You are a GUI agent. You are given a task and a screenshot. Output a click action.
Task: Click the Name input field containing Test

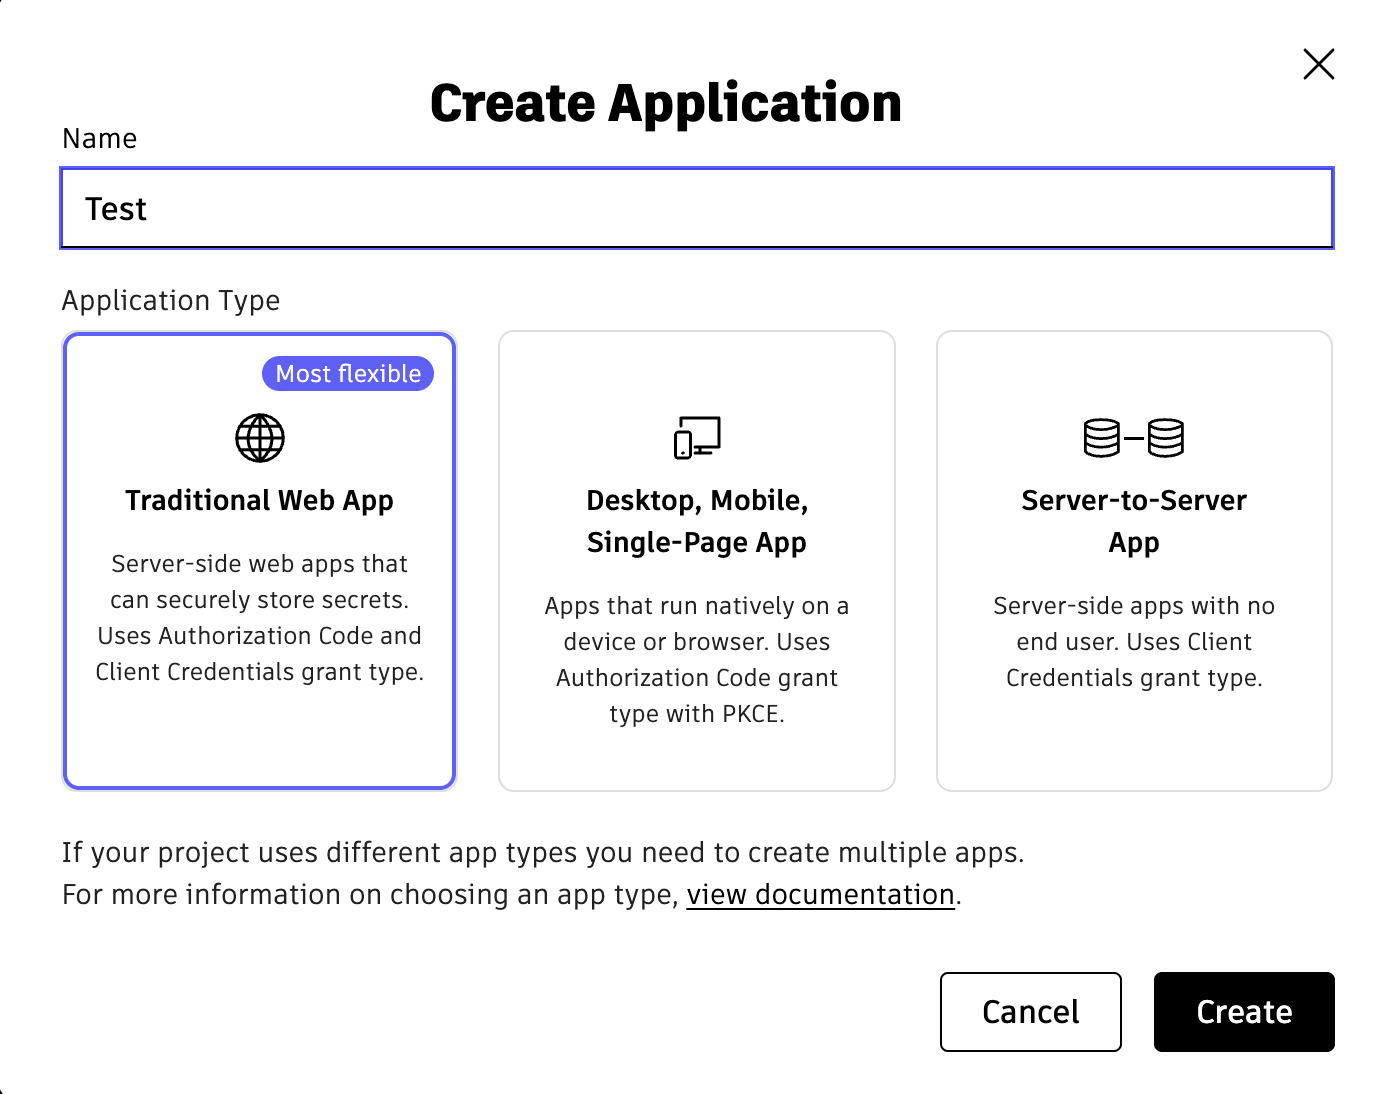click(x=697, y=208)
